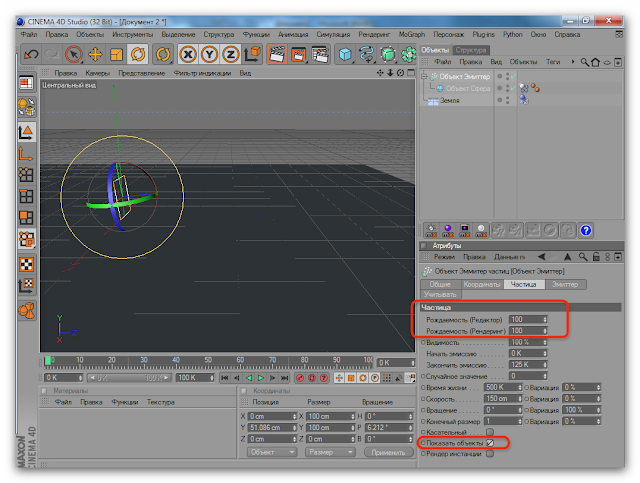Render the active view clapperboard icon

coord(277,54)
